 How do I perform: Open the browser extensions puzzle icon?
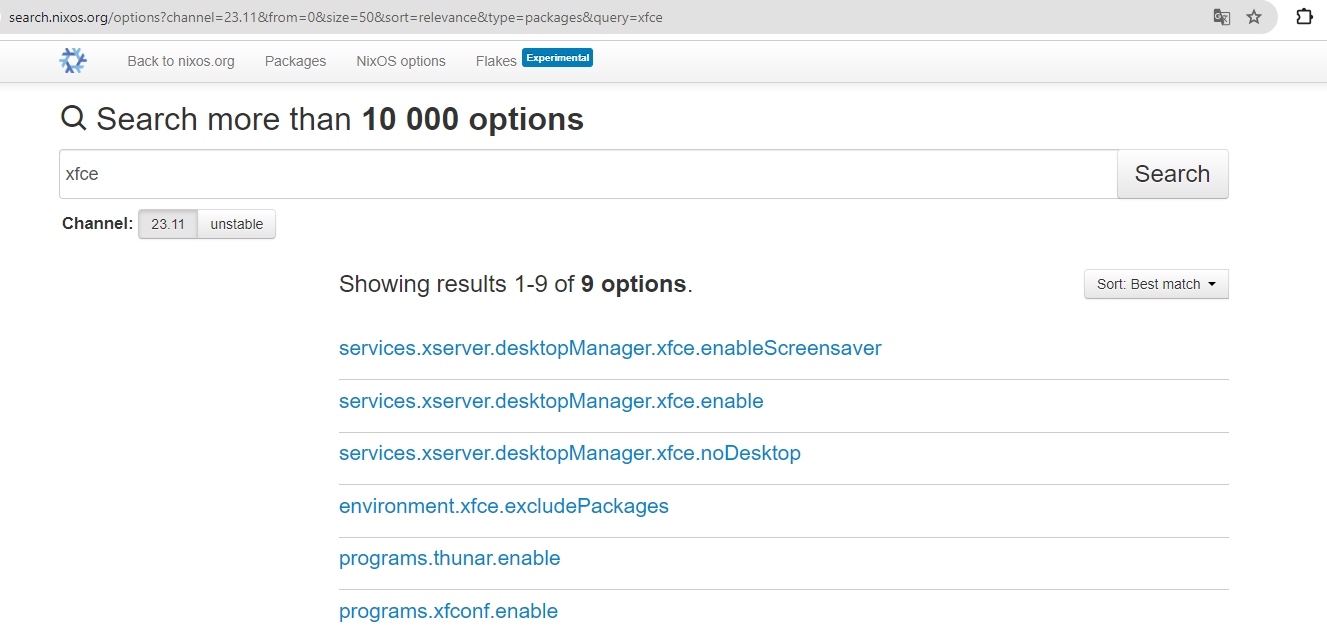coord(1304,17)
